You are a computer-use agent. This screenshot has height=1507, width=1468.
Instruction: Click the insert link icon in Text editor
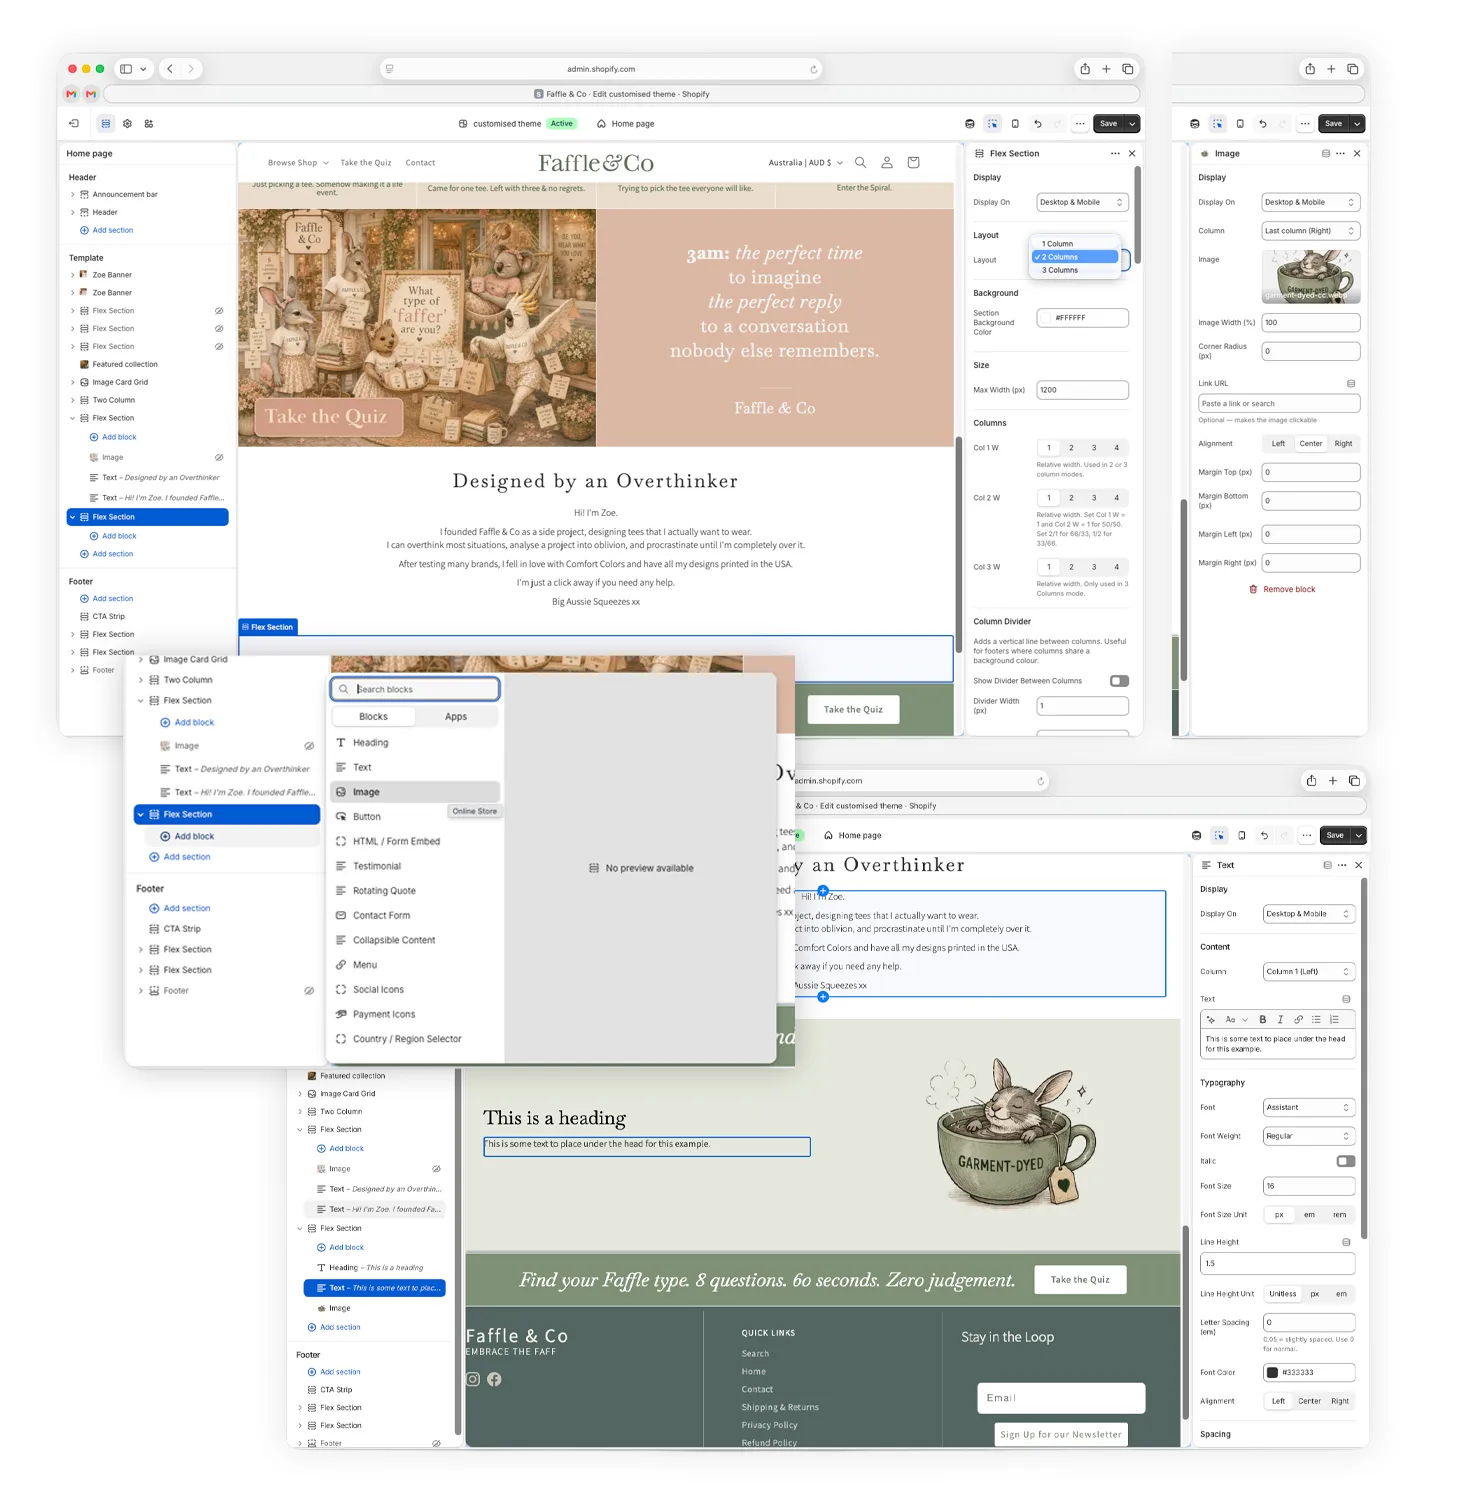[x=1298, y=1020]
